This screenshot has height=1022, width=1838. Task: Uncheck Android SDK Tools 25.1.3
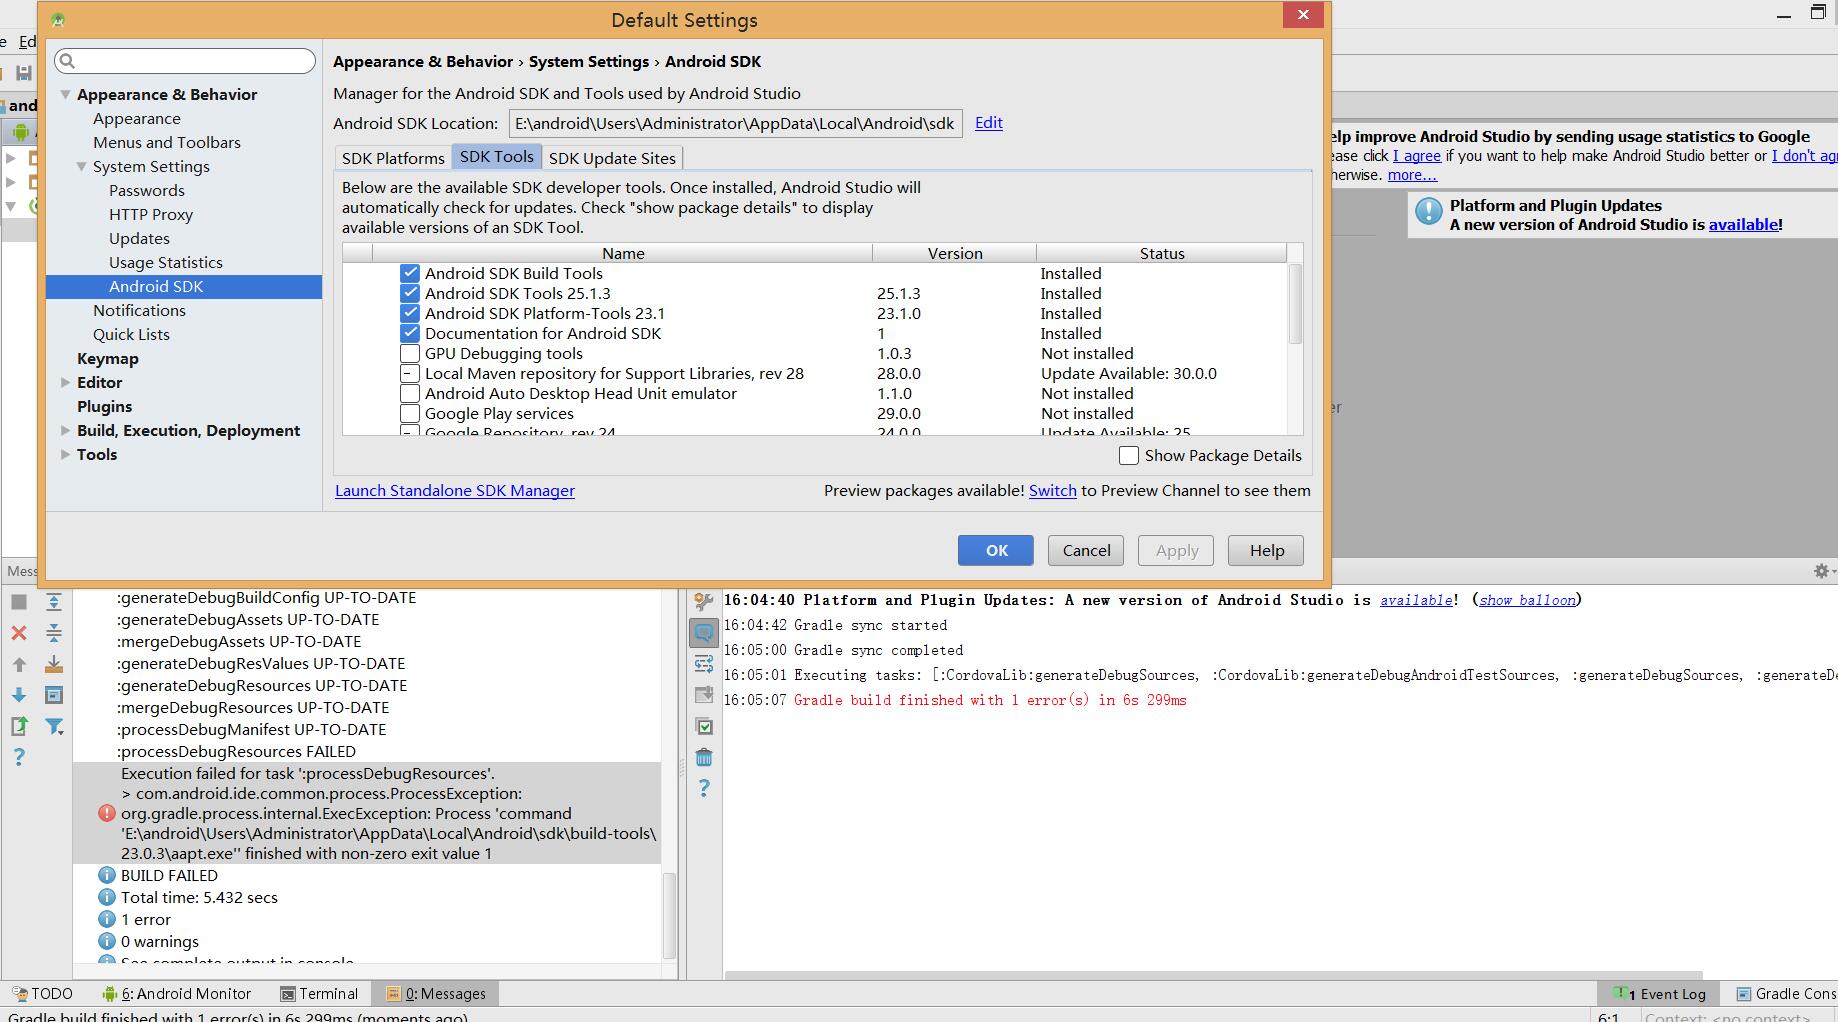coord(410,293)
